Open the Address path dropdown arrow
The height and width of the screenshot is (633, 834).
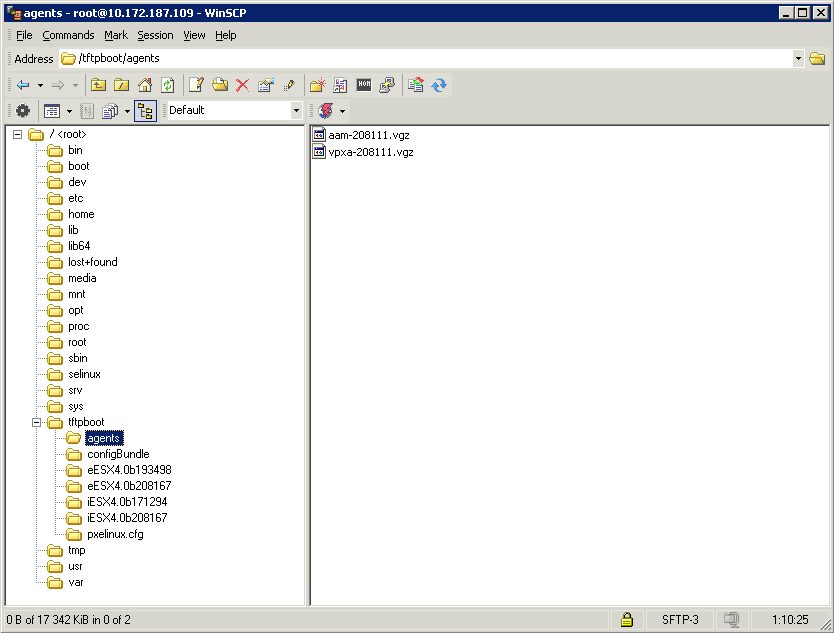(798, 58)
